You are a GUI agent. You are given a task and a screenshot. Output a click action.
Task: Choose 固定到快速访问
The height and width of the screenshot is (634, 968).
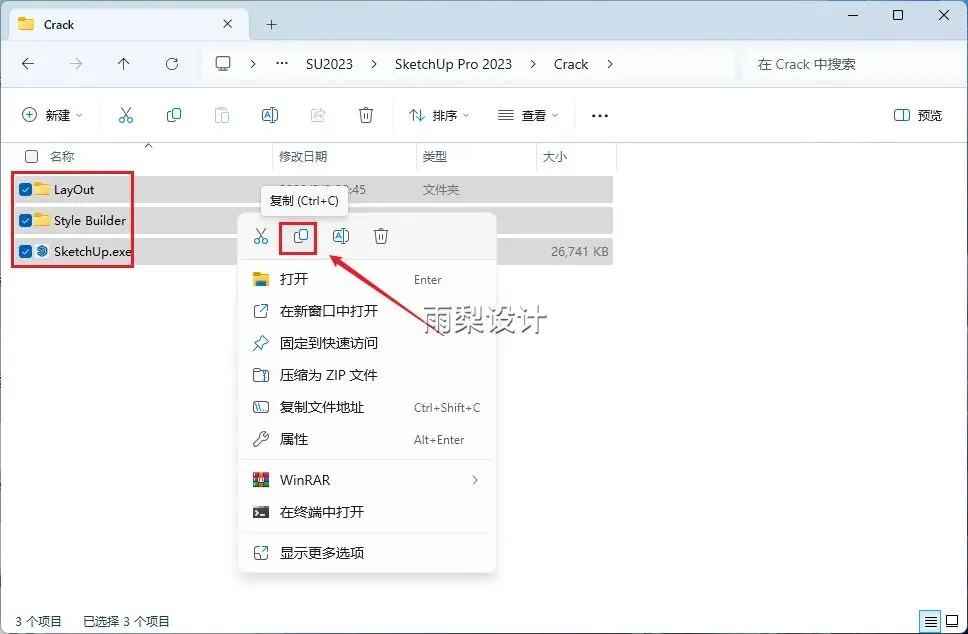click(367, 343)
